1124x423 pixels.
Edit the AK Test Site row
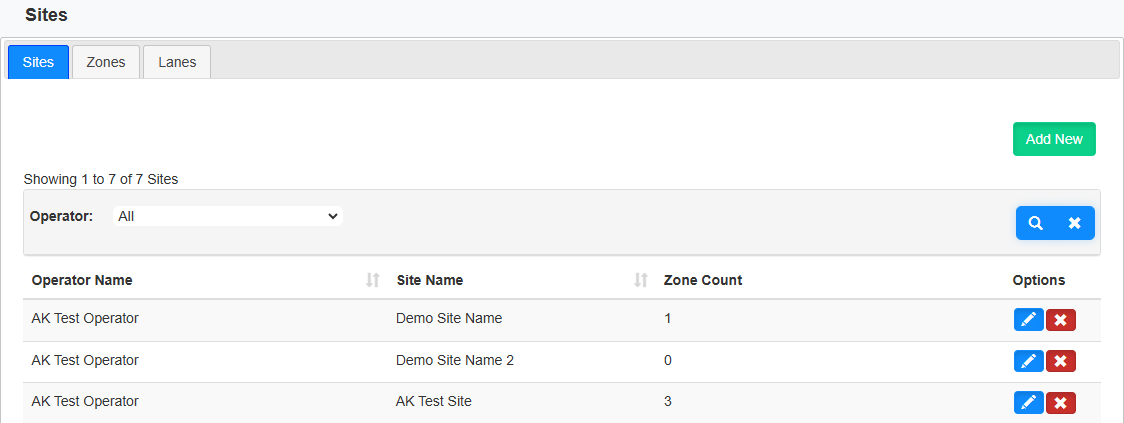(x=1029, y=403)
